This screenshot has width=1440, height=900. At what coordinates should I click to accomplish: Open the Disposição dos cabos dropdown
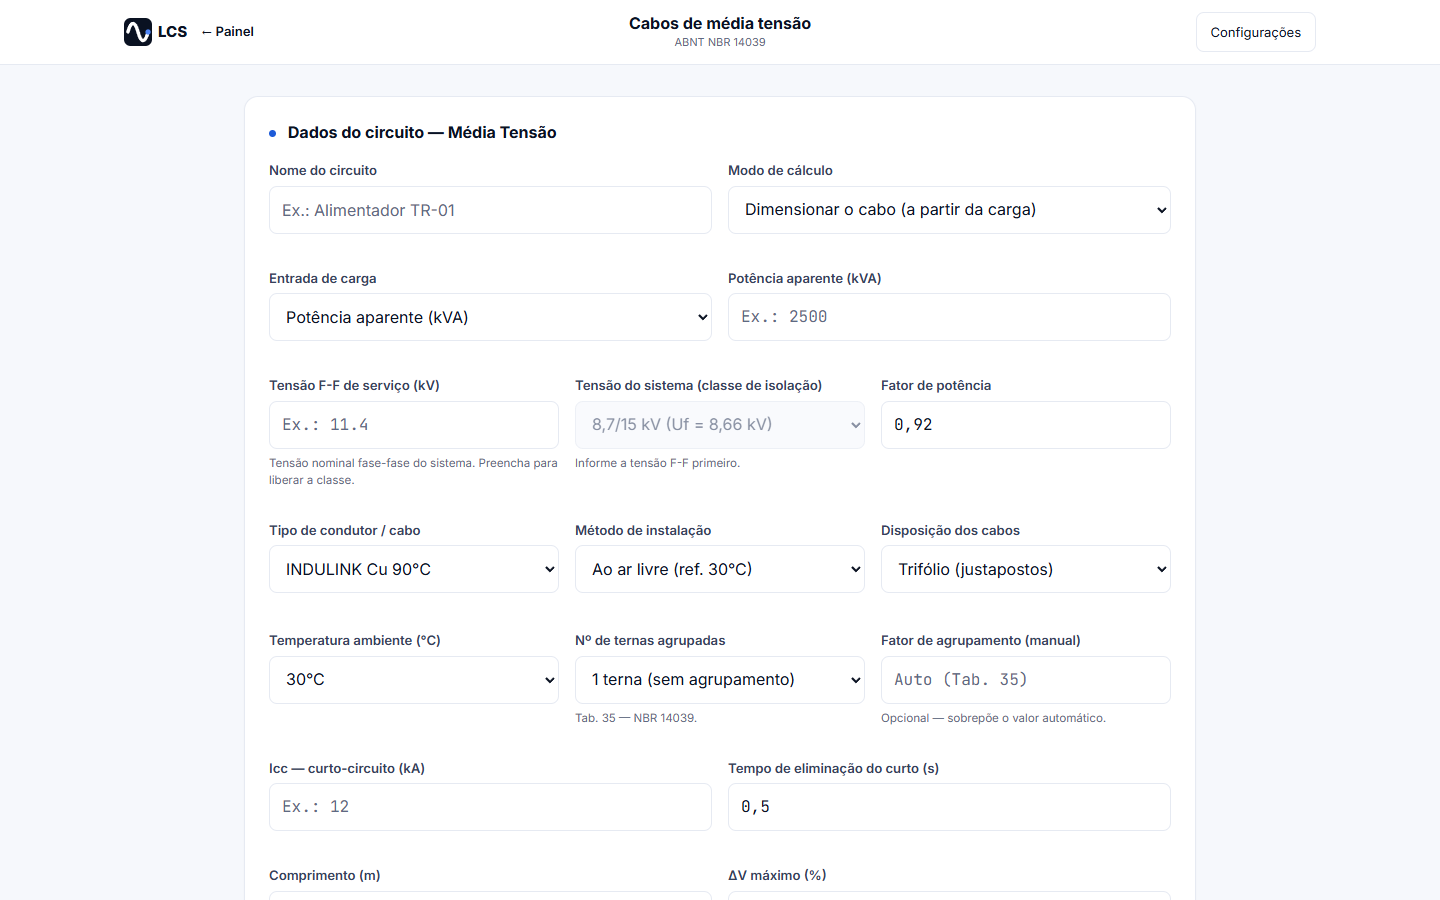click(1026, 569)
